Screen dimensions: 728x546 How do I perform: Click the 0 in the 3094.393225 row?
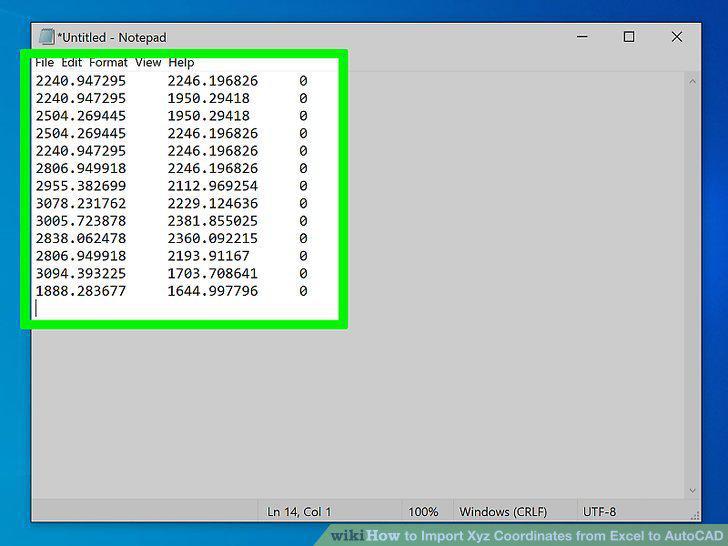(303, 273)
